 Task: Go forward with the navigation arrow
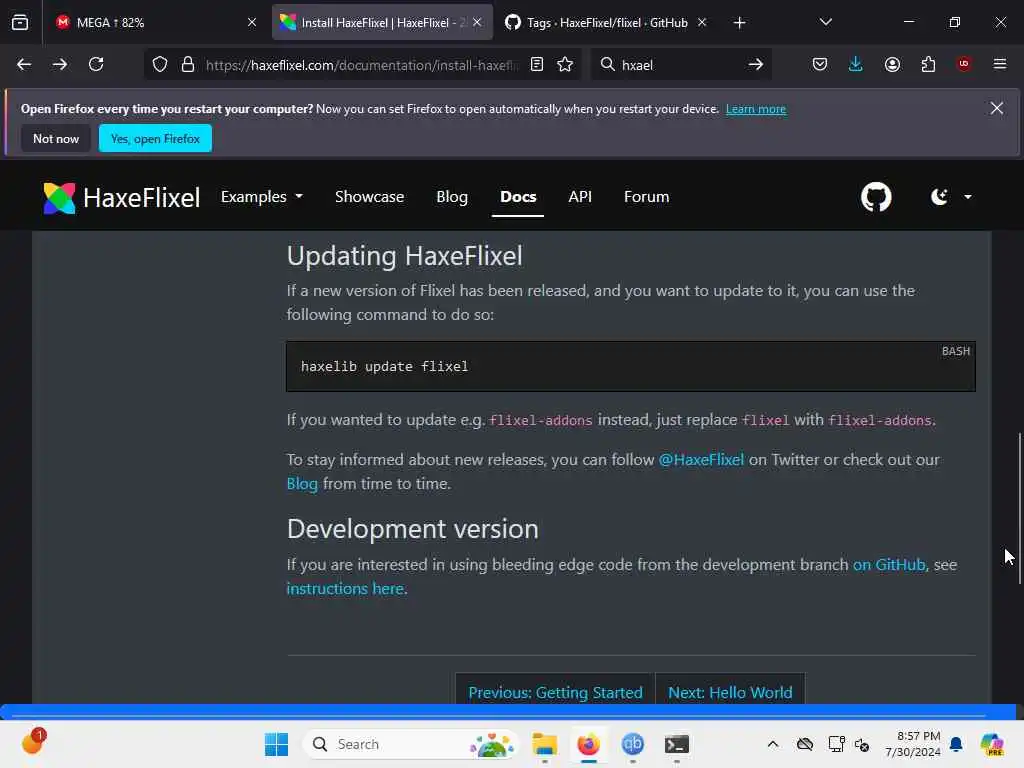pyautogui.click(x=59, y=64)
